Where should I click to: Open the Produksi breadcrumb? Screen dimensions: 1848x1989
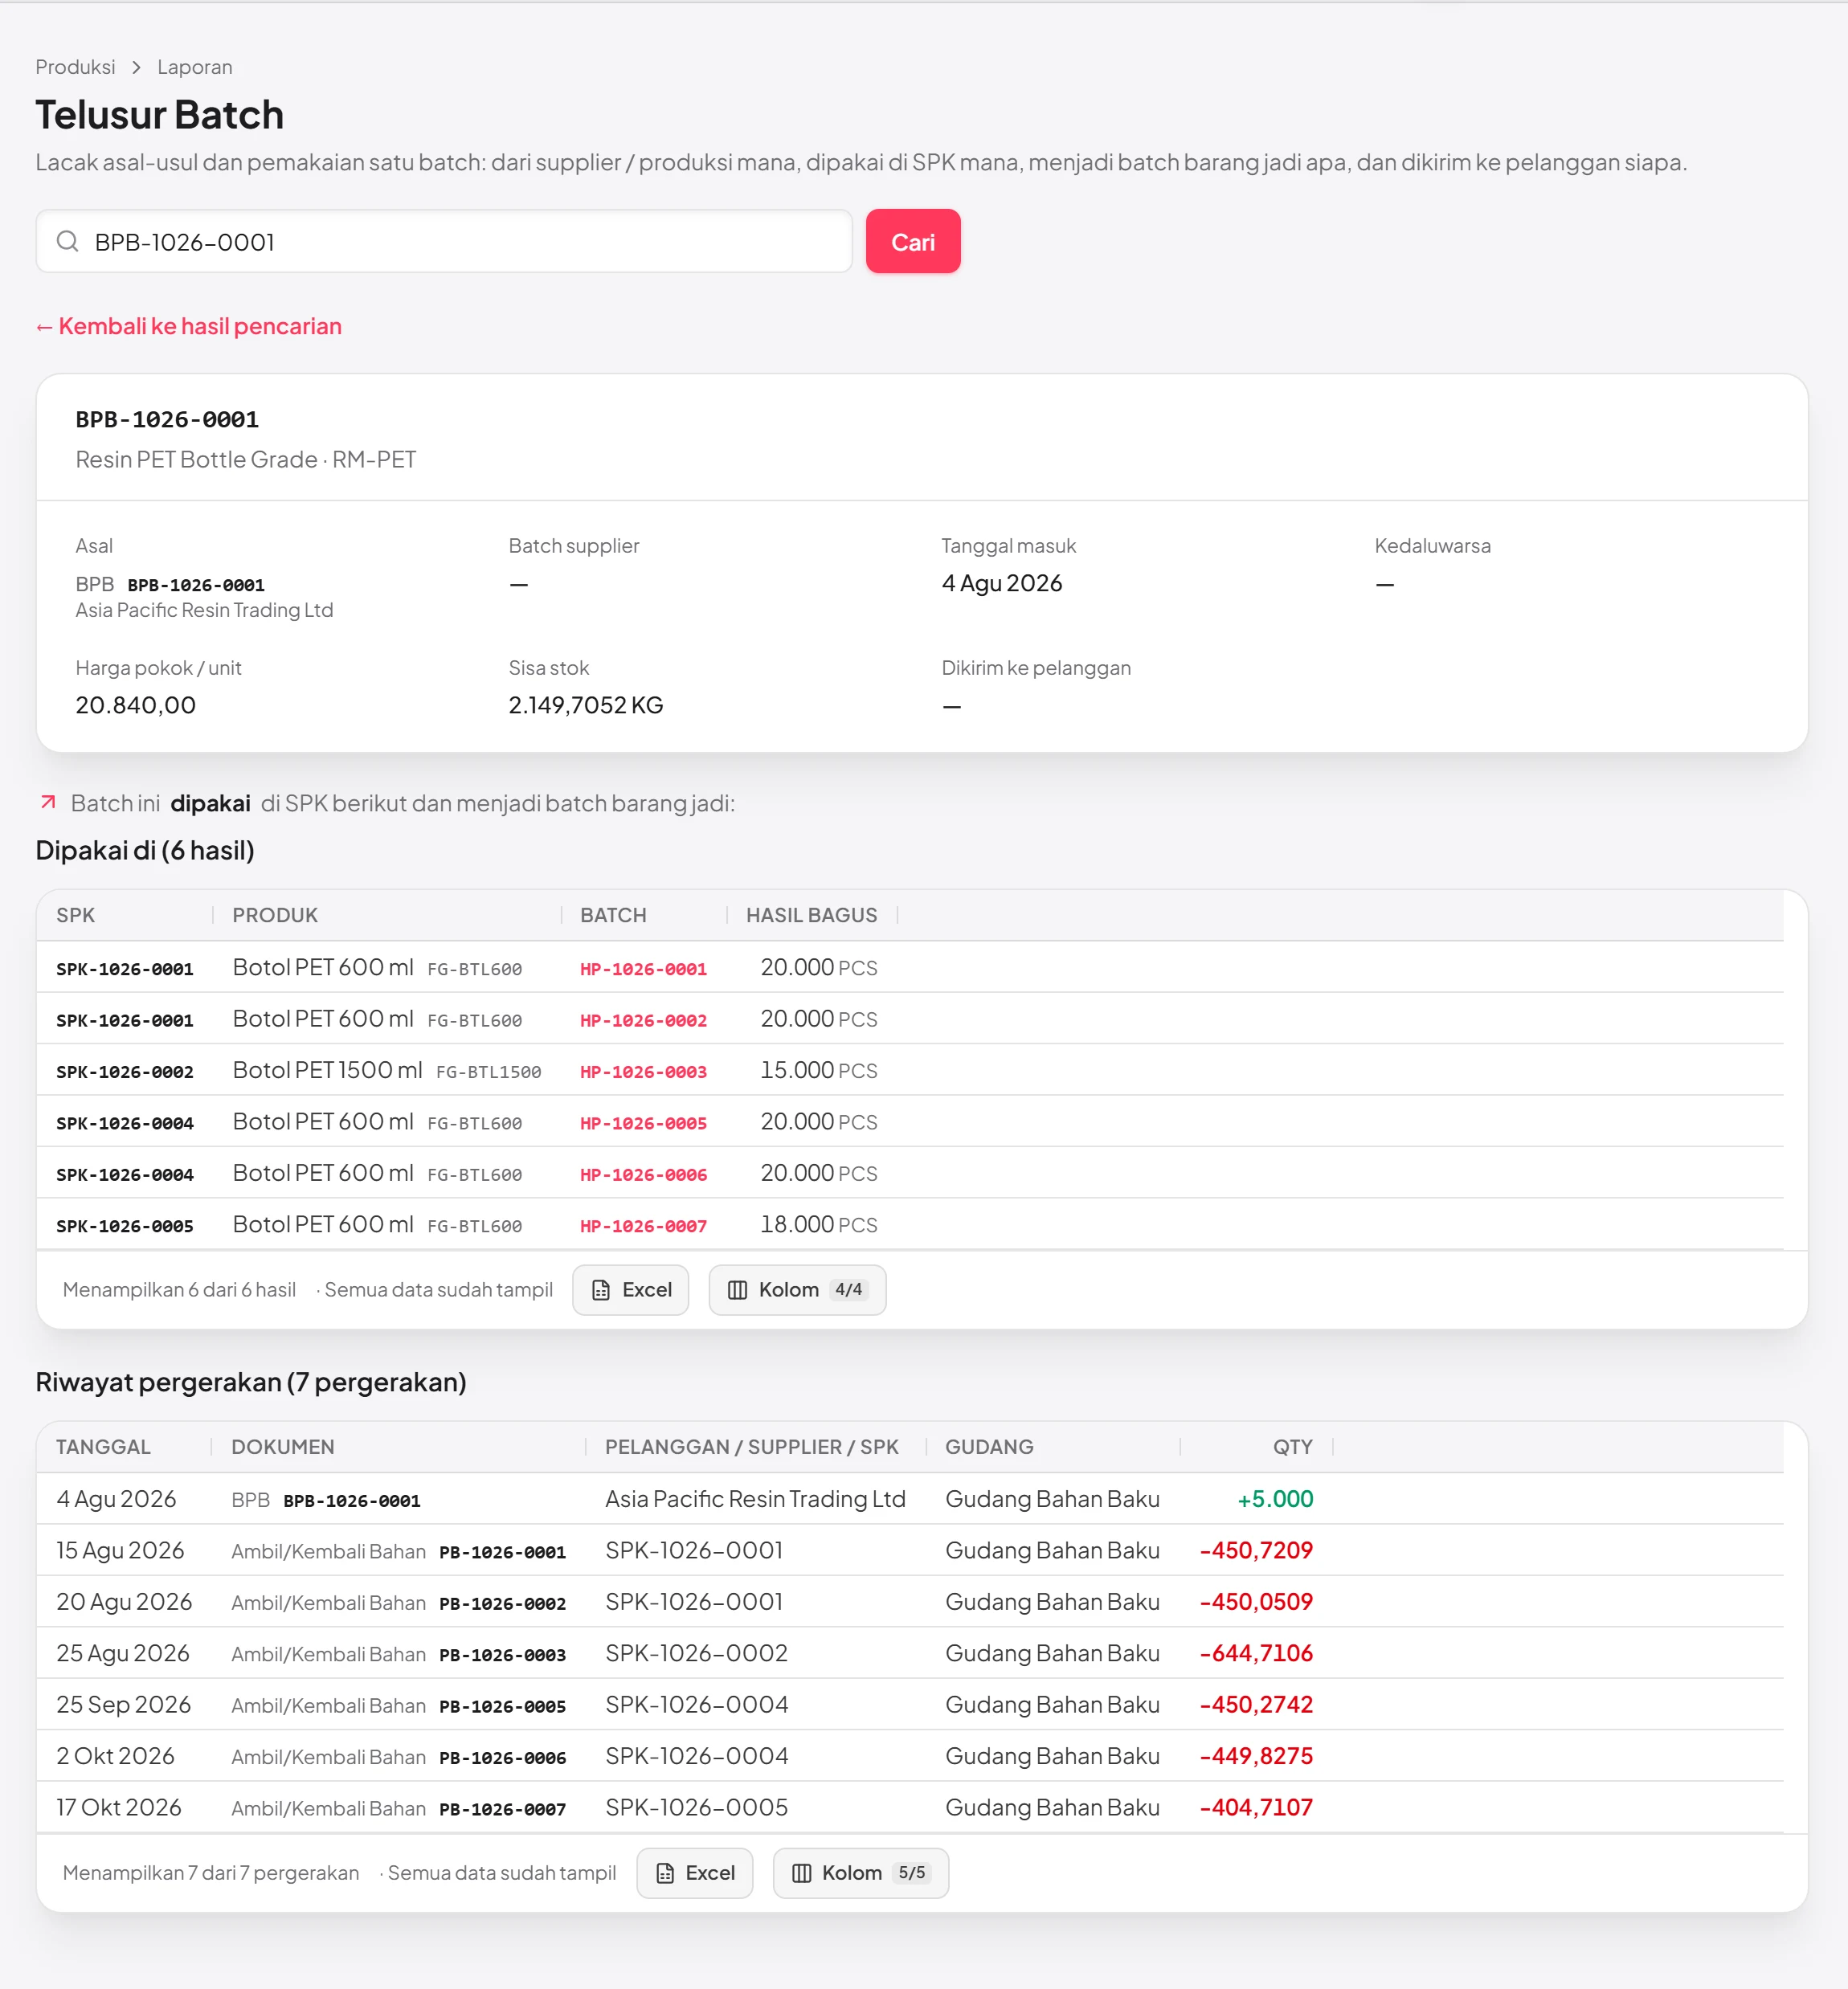pos(75,67)
